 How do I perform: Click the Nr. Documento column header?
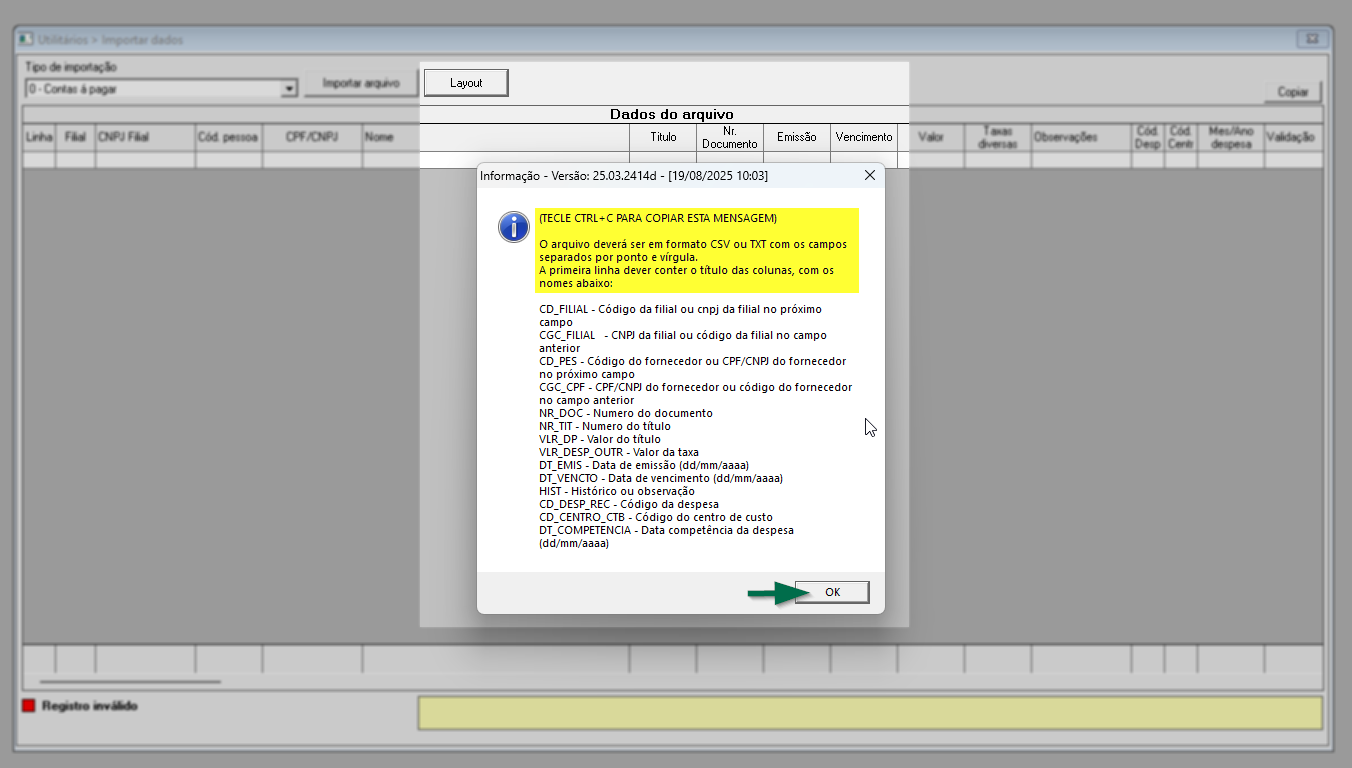[x=730, y=137]
